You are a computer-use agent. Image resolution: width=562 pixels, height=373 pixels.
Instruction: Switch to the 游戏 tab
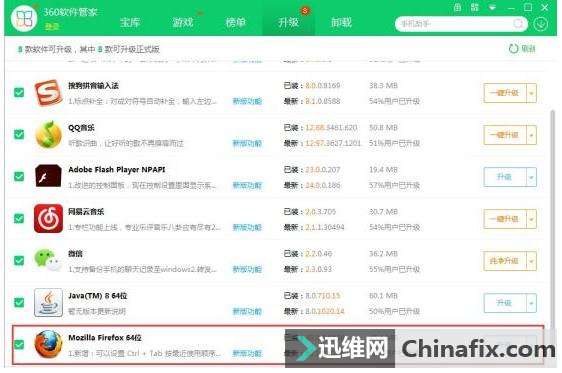click(183, 23)
